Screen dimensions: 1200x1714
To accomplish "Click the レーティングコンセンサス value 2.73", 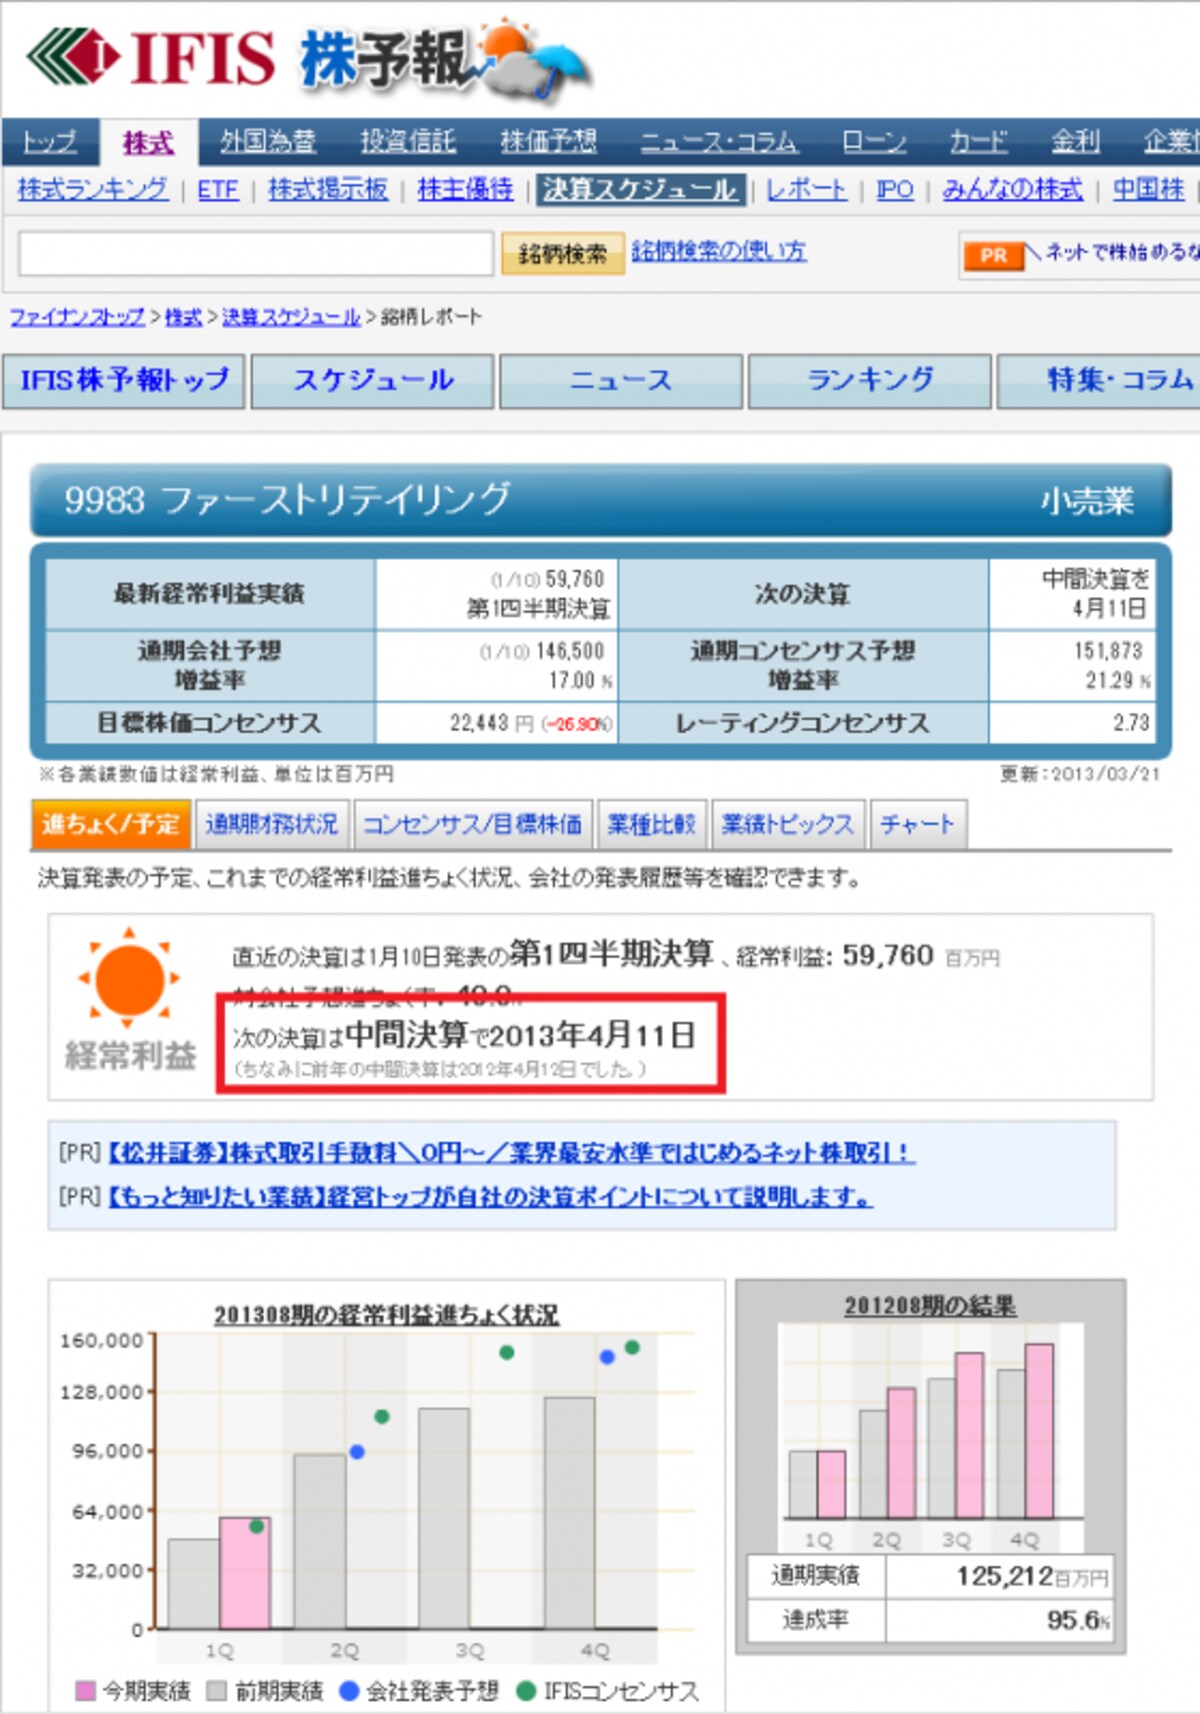I will [x=1131, y=723].
